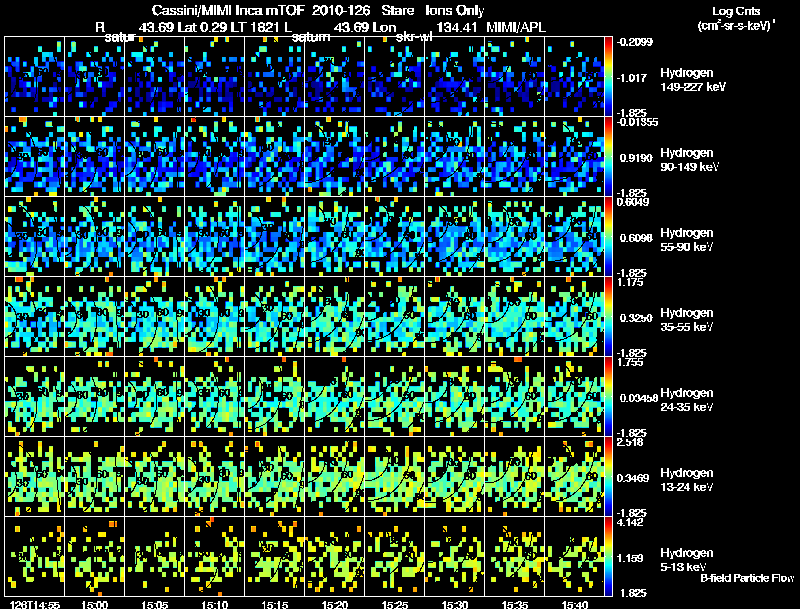Image resolution: width=800 pixels, height=609 pixels.
Task: Click the Hydrogen 13-24 keV row label
Action: [687, 480]
